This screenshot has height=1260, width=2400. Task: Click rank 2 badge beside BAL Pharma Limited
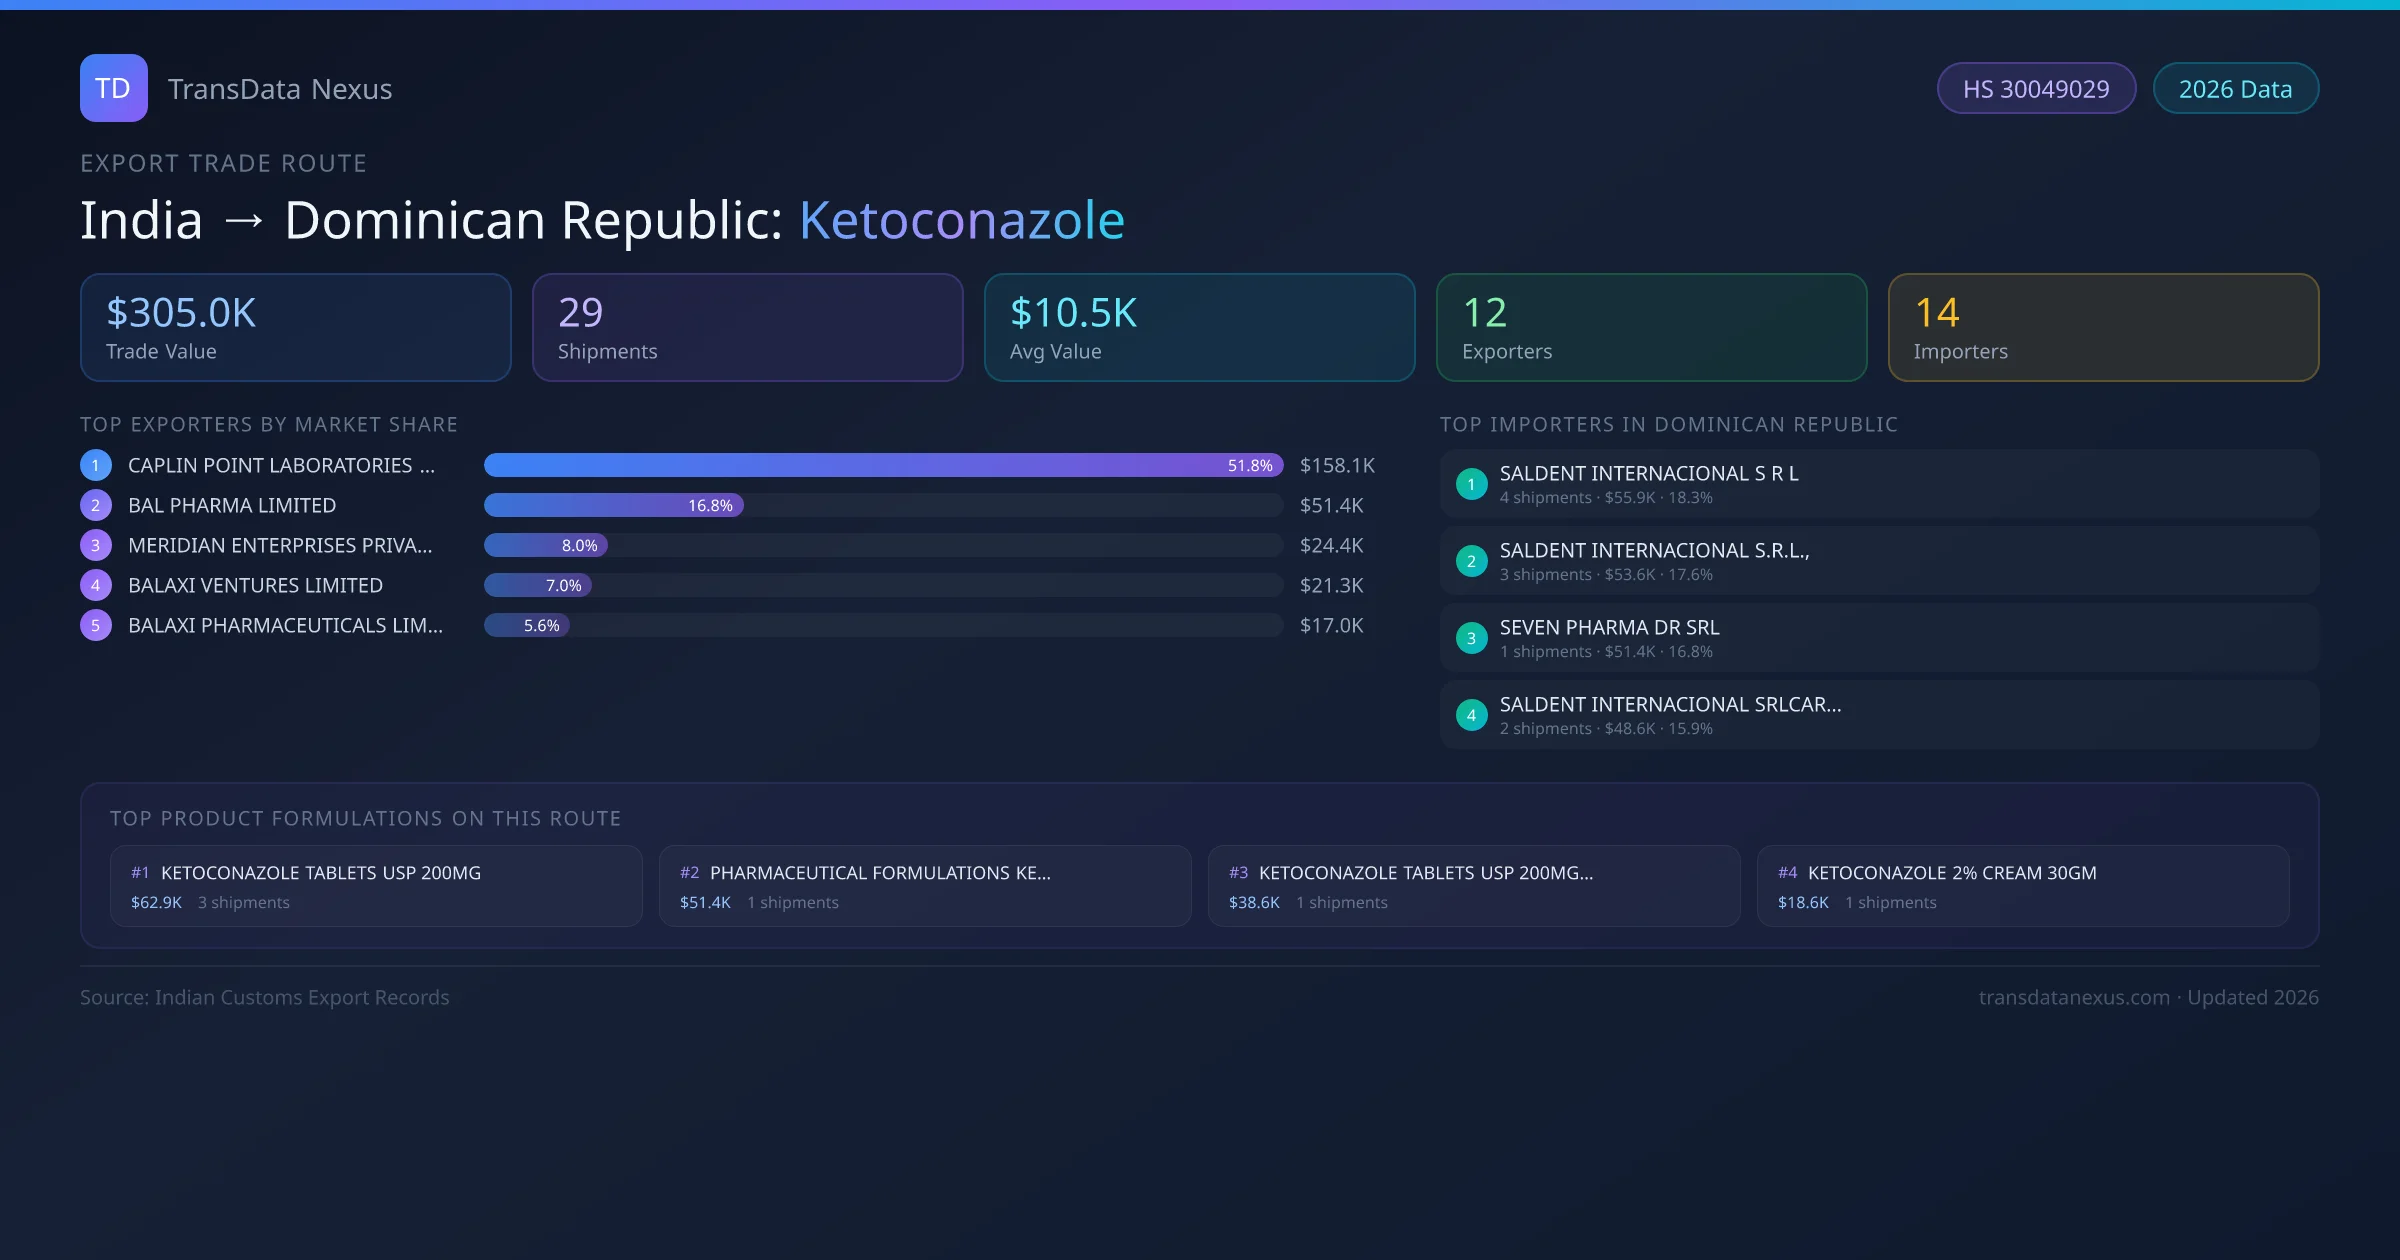96,505
